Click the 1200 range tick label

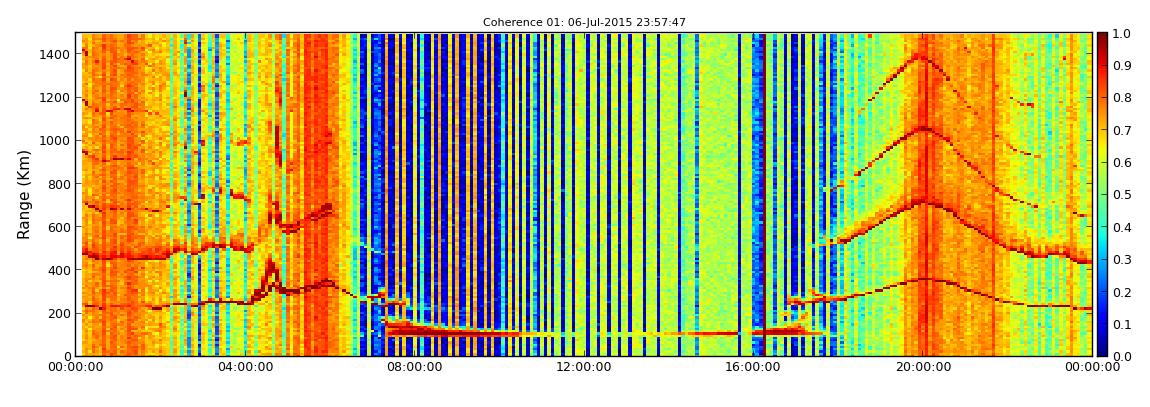point(57,98)
